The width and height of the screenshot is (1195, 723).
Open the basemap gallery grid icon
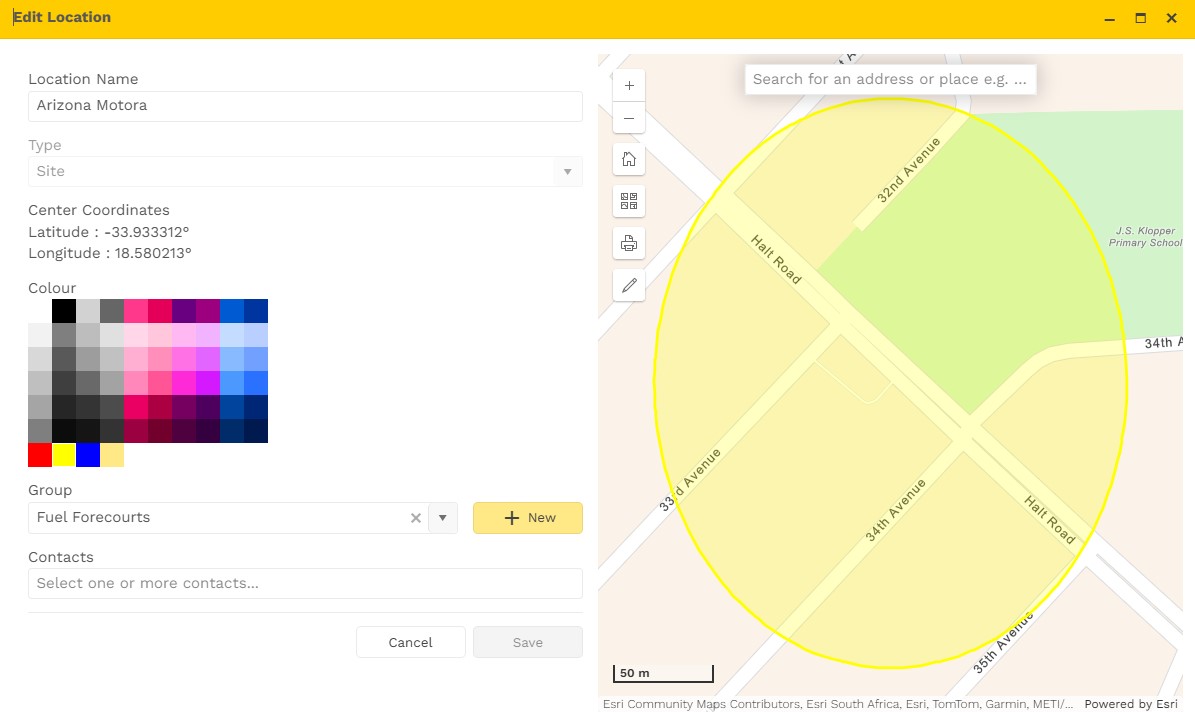(x=629, y=201)
